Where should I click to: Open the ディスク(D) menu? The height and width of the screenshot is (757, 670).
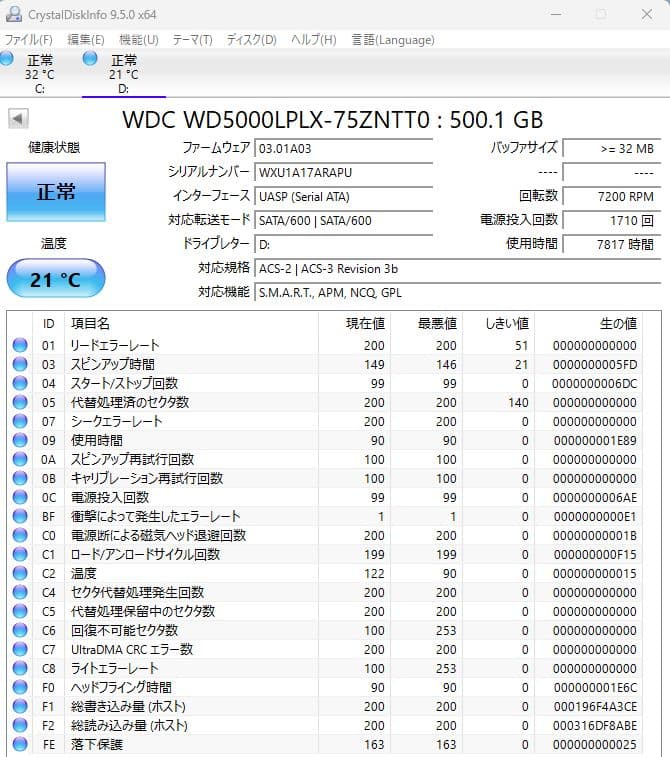(251, 40)
